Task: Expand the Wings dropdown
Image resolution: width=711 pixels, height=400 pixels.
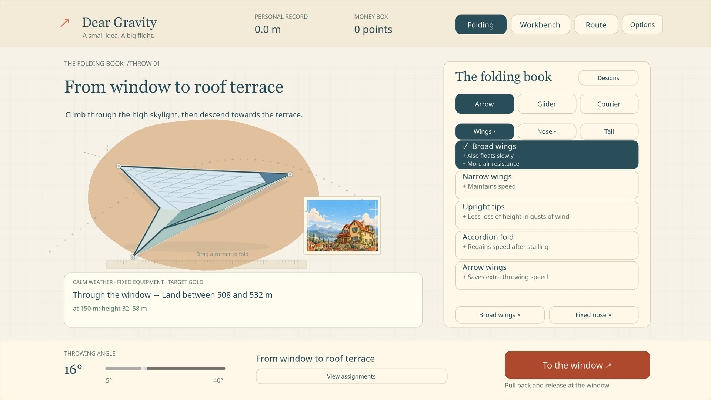Action: click(484, 132)
